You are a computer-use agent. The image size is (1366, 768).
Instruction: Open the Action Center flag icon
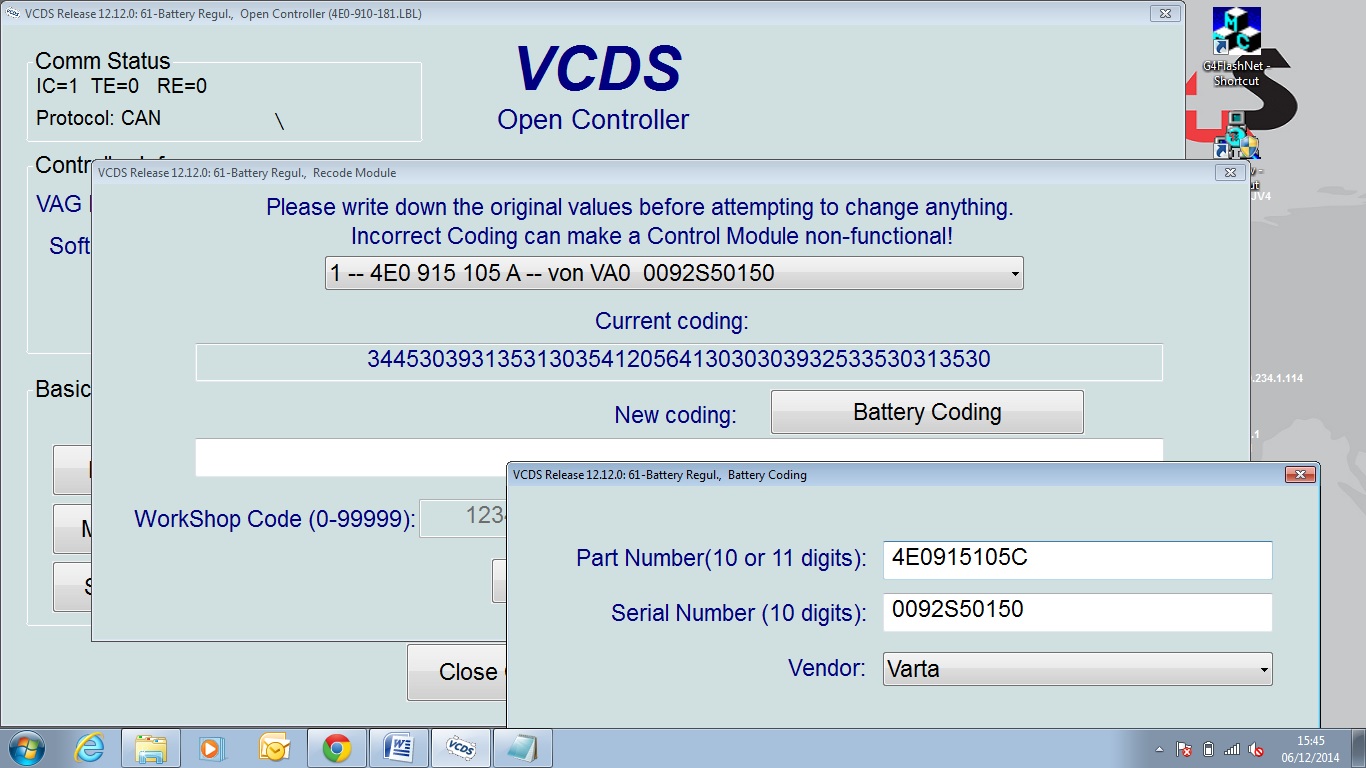click(x=1184, y=749)
